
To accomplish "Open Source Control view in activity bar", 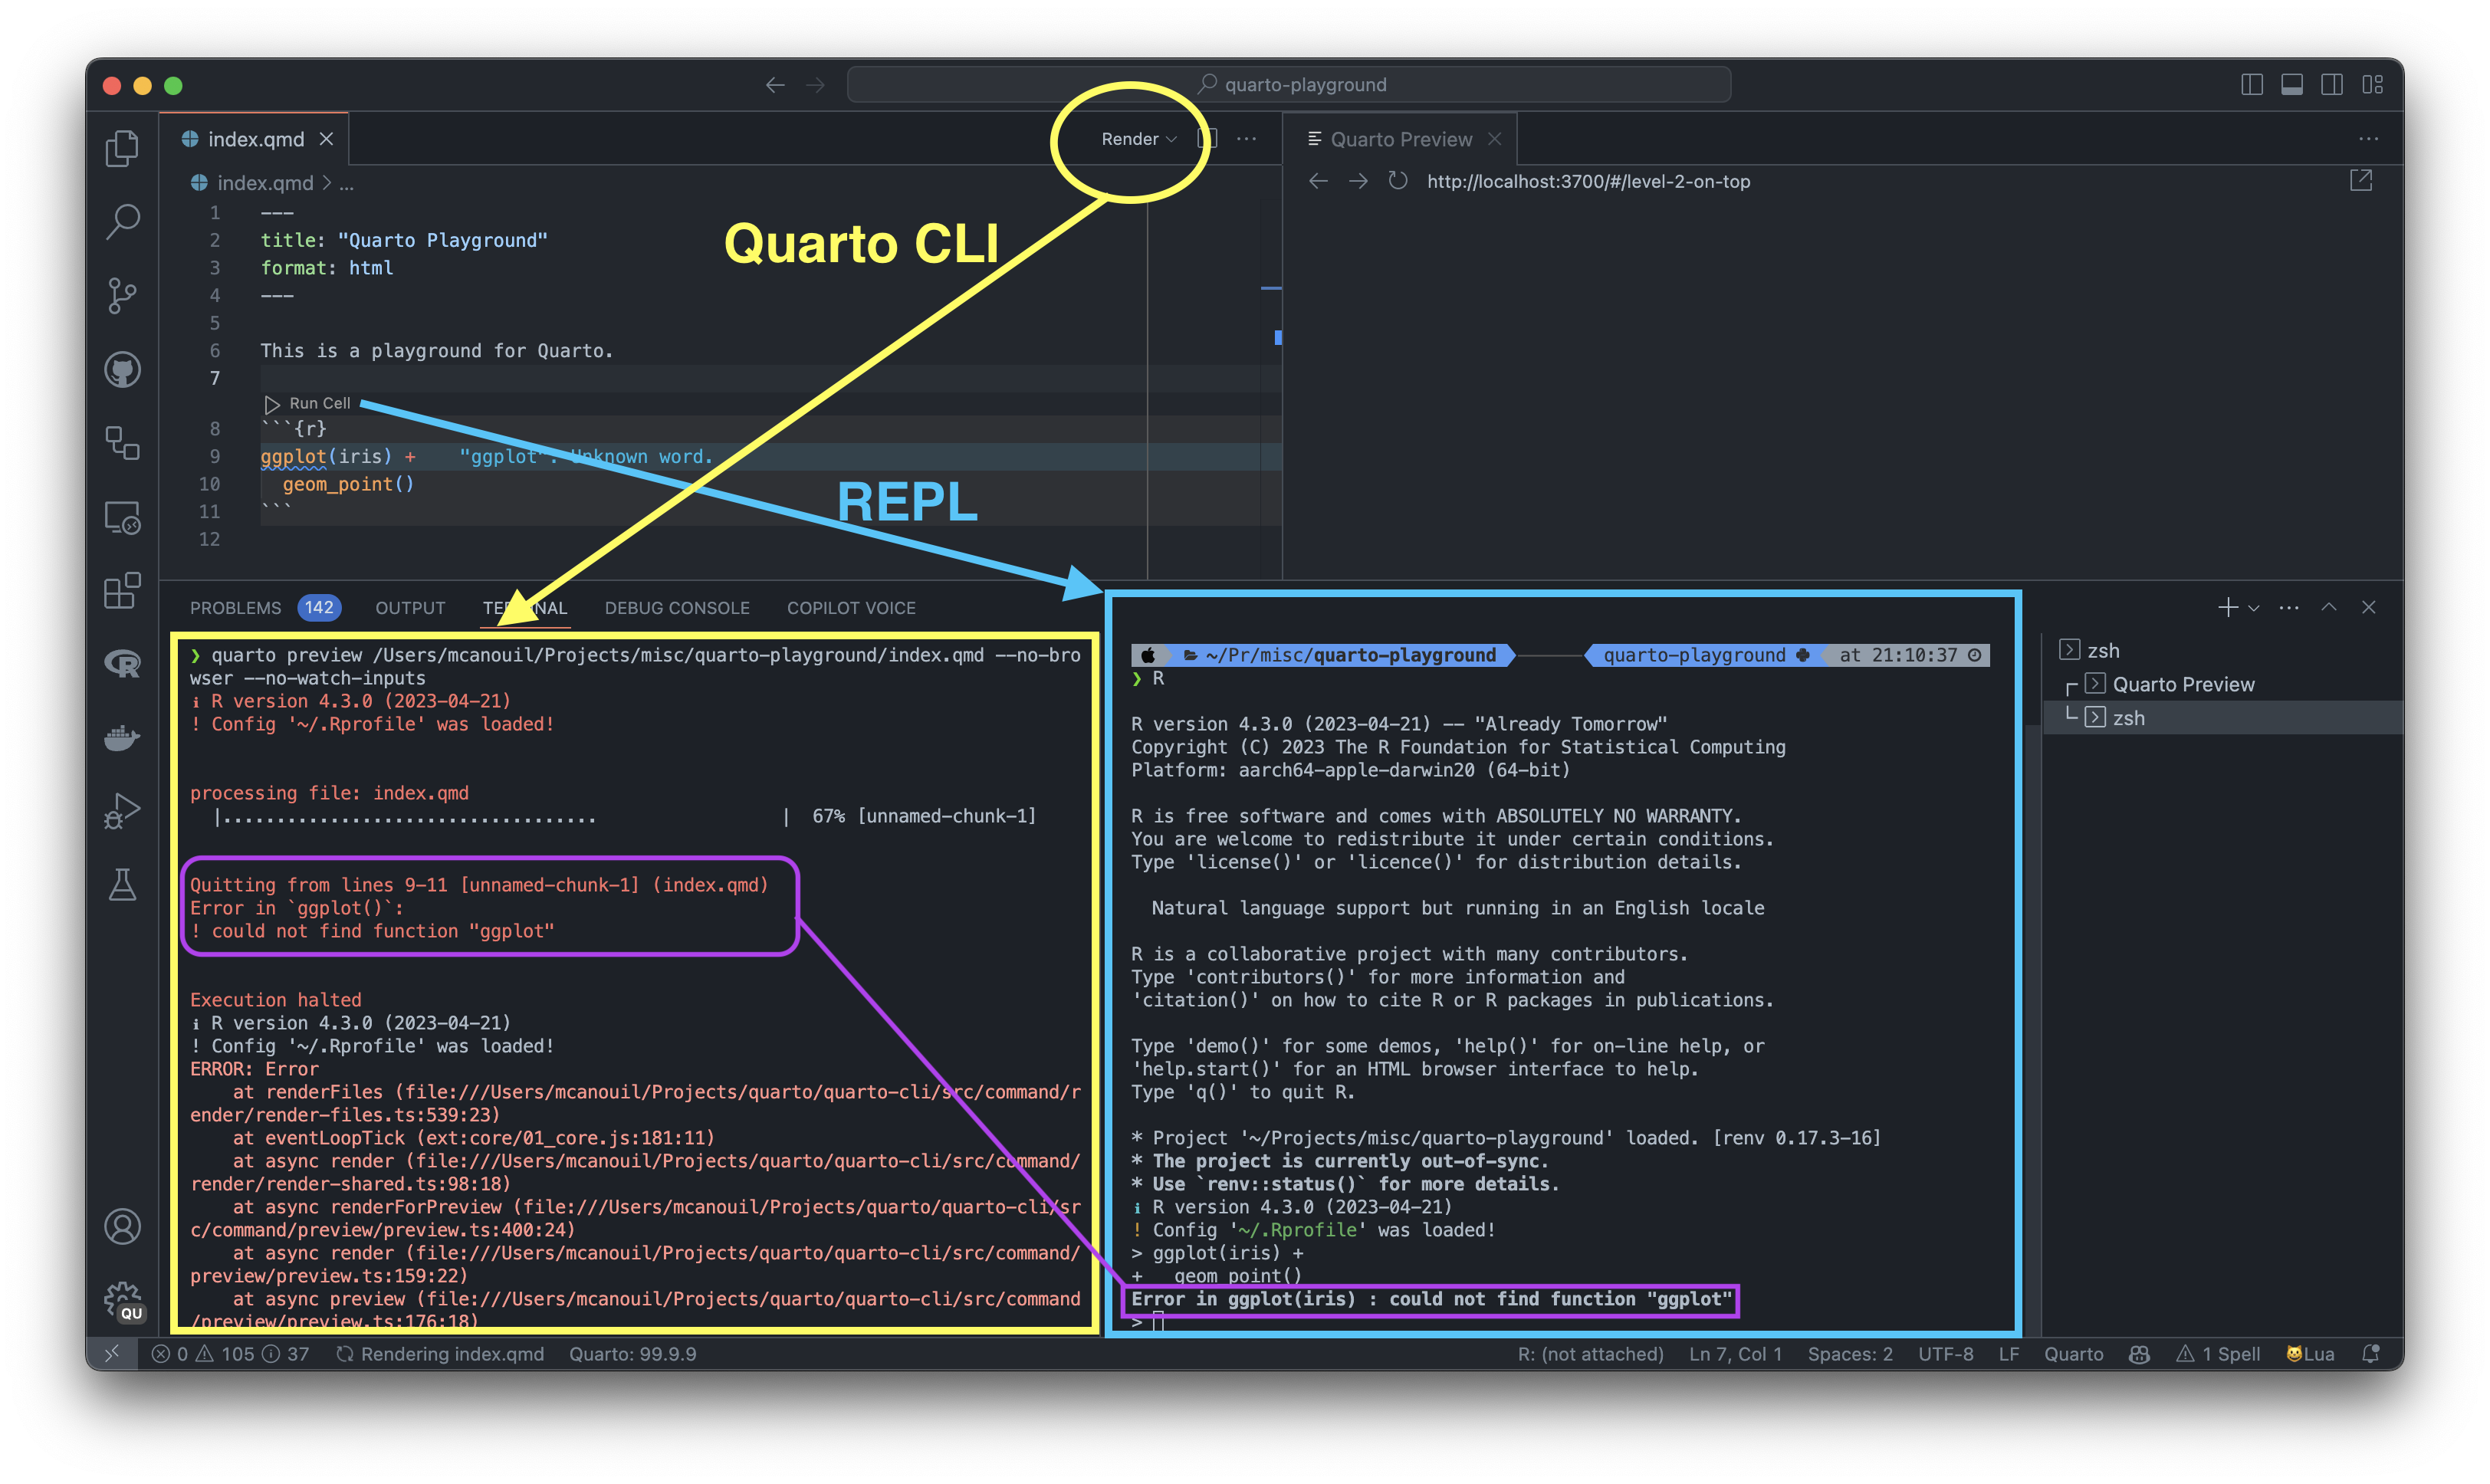I will click(122, 296).
